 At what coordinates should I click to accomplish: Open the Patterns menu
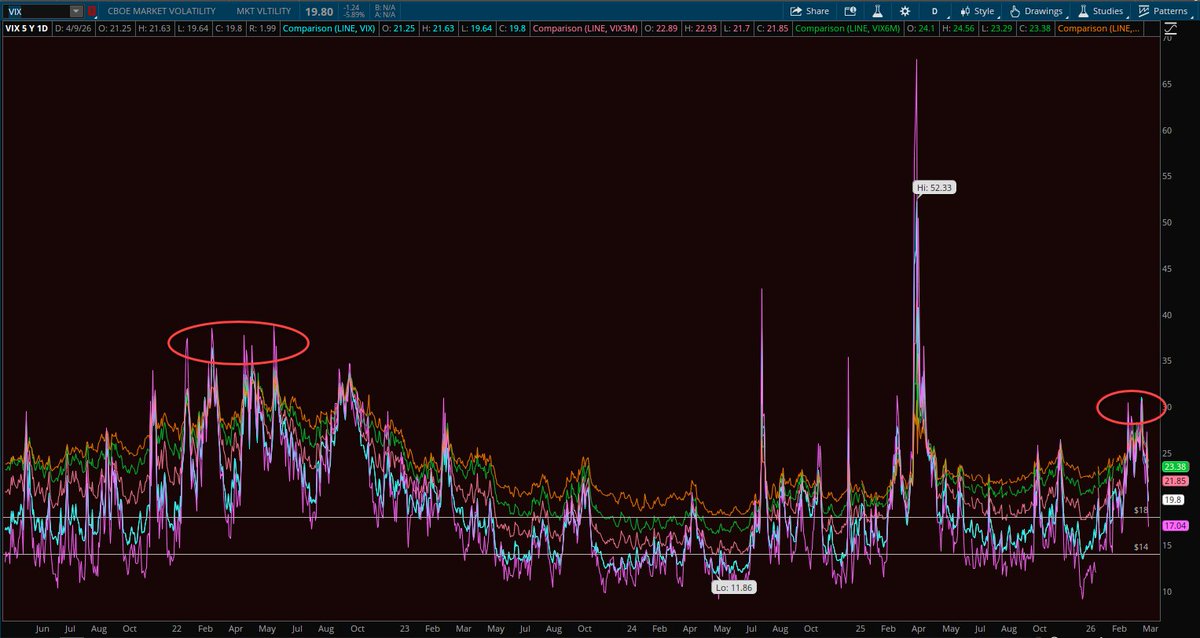pos(1166,11)
